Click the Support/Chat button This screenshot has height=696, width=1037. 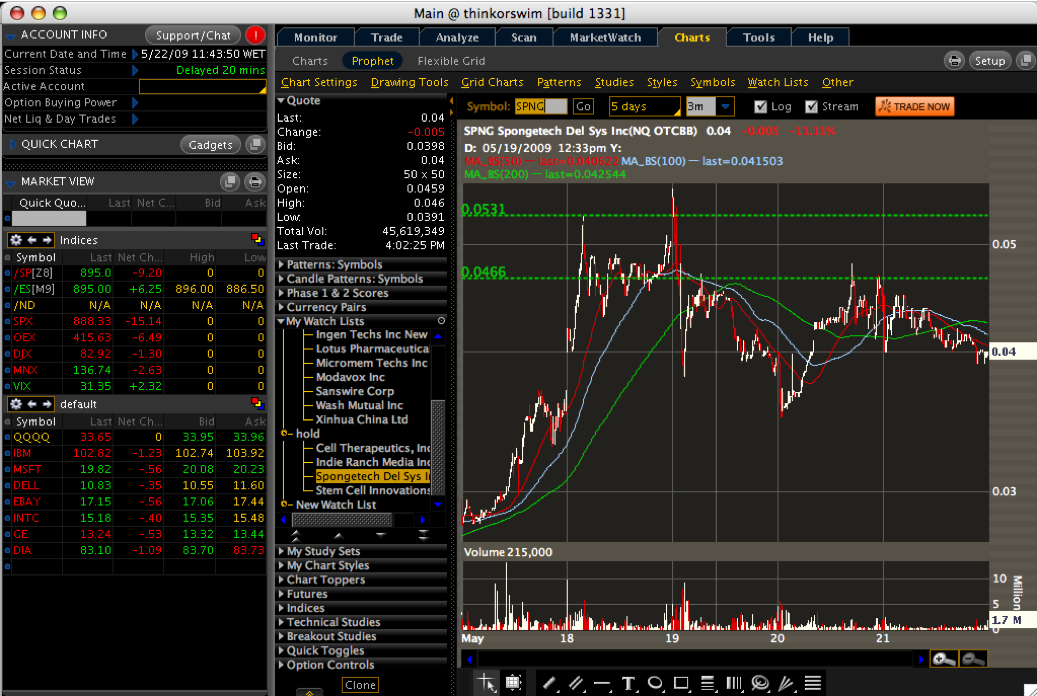[x=193, y=35]
